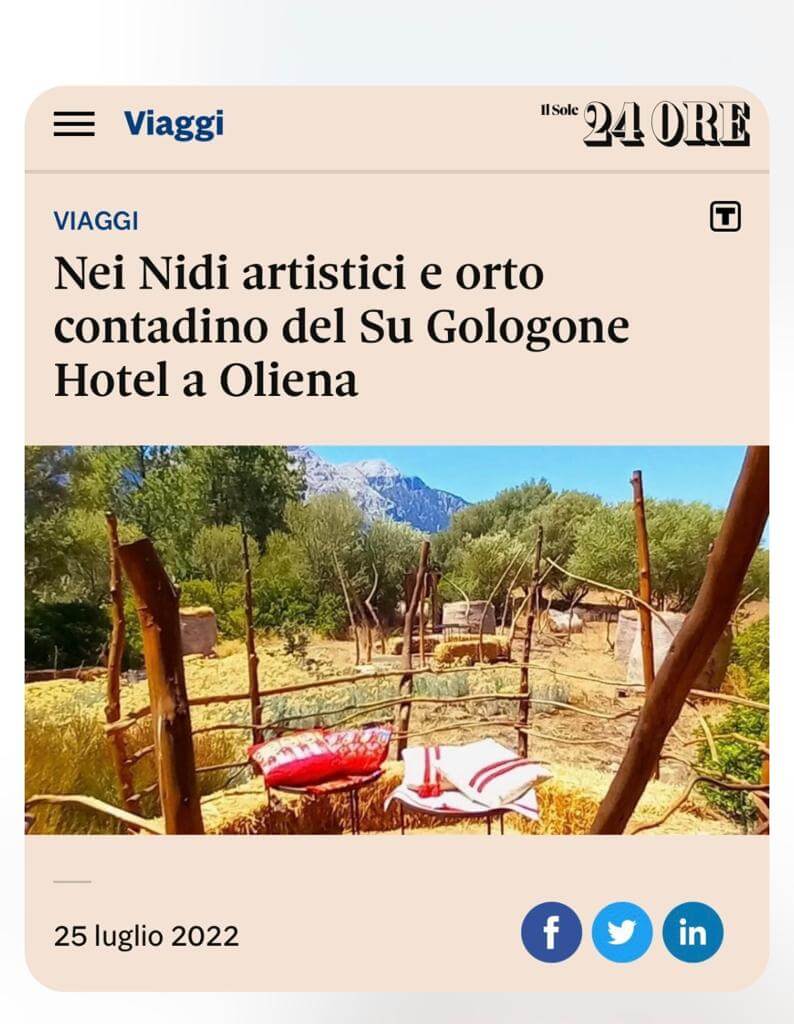Open the blue VIAGGI category label

pyautogui.click(x=96, y=221)
